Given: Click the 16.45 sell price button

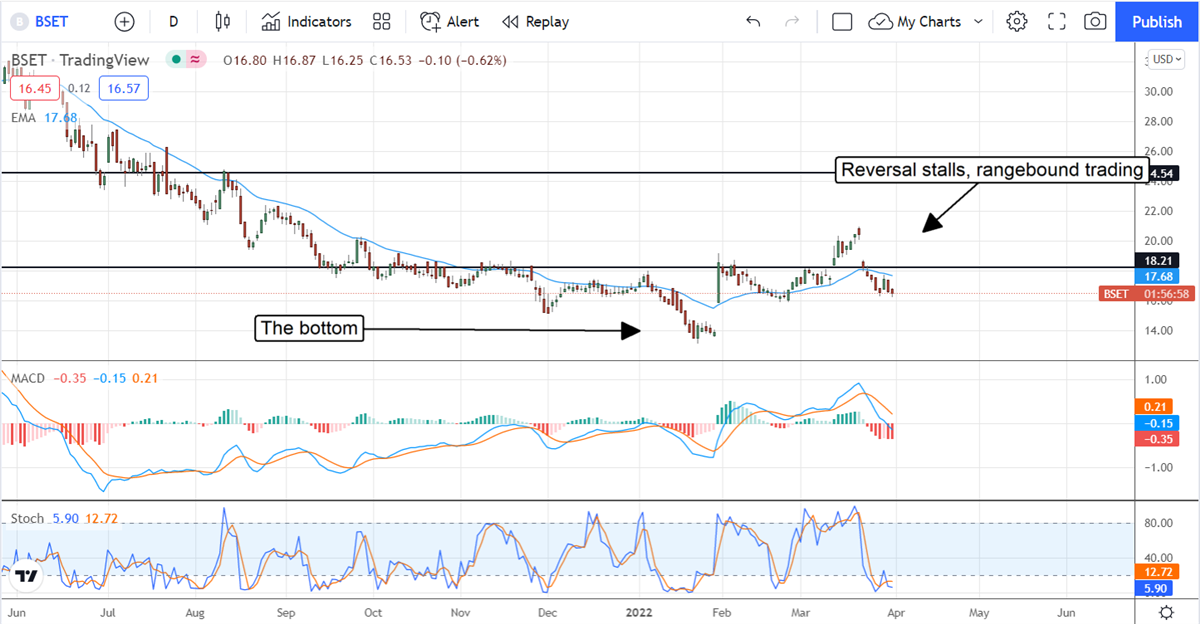Looking at the screenshot, I should click(30, 89).
